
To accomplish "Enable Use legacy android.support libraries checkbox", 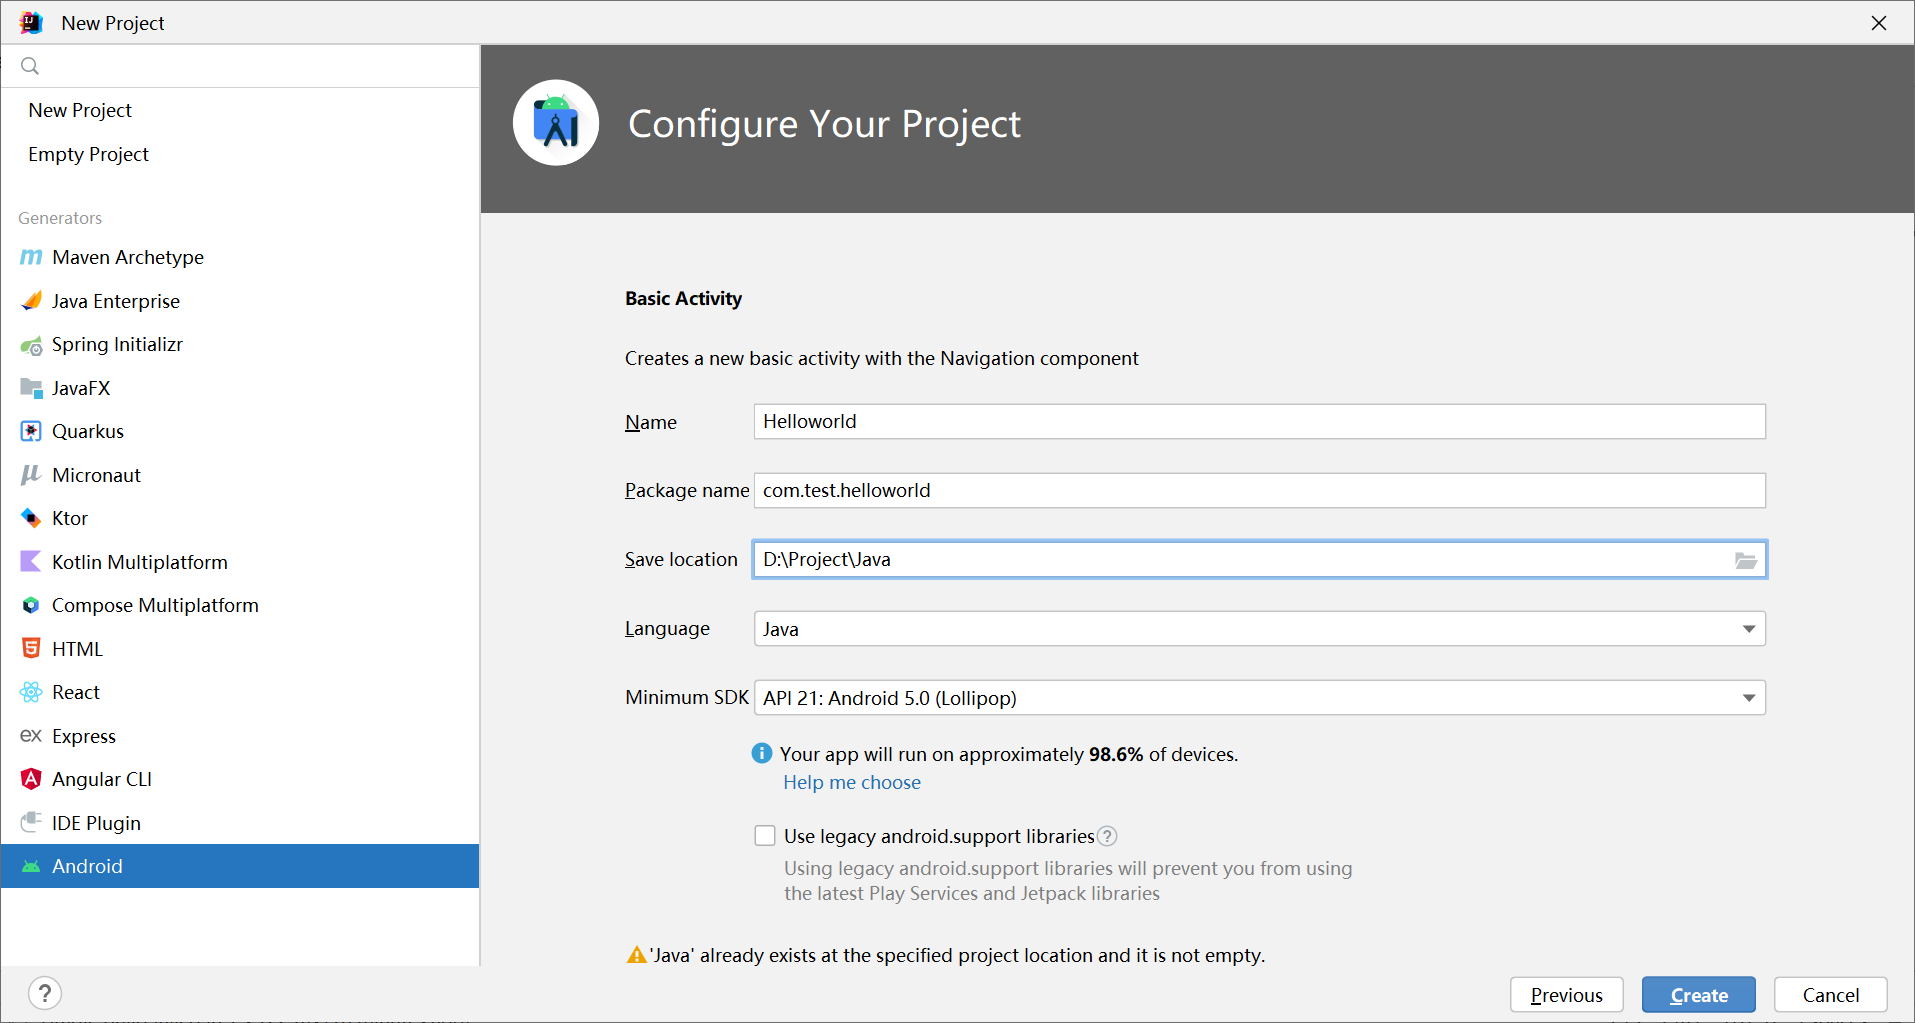I will [765, 836].
